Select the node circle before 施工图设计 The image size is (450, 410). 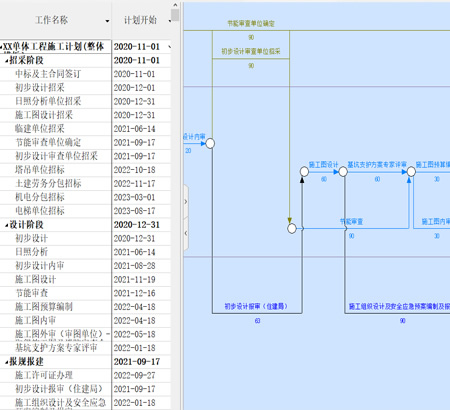coord(304,172)
